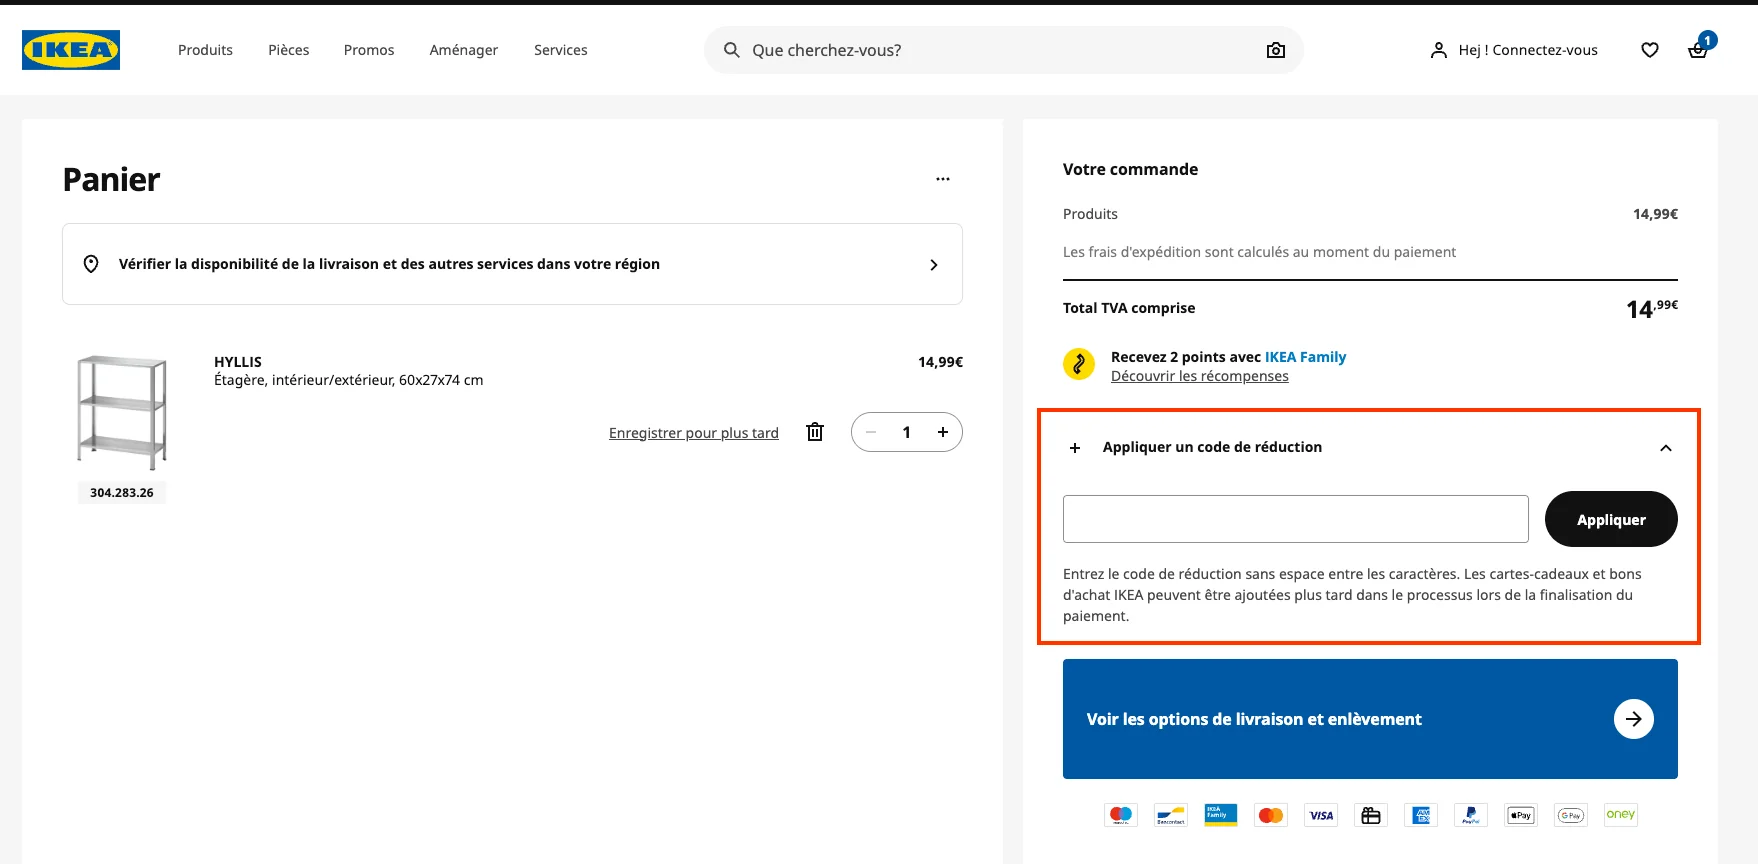Open visual search camera icon

point(1276,50)
